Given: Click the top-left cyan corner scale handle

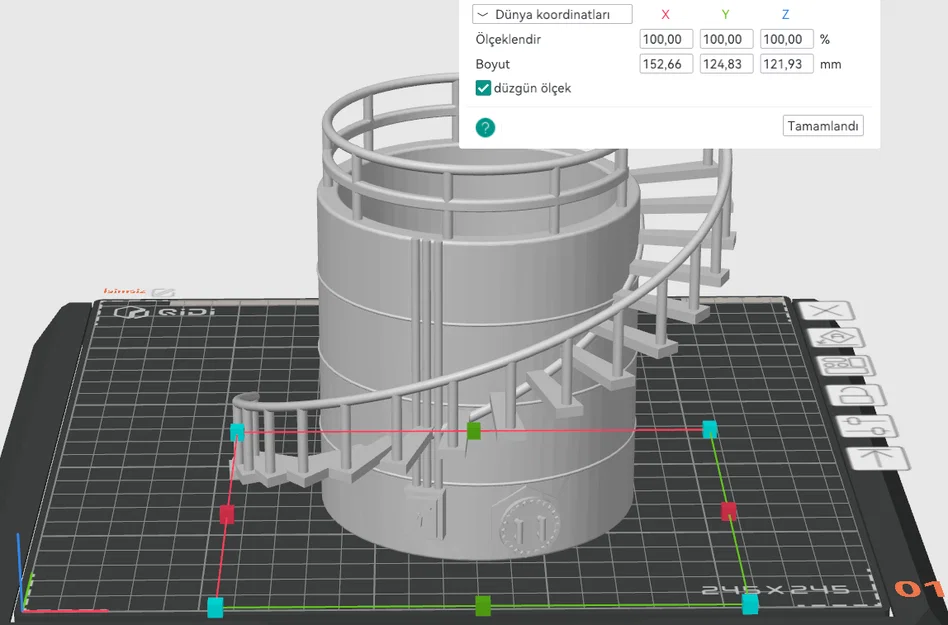Looking at the screenshot, I should tap(237, 432).
